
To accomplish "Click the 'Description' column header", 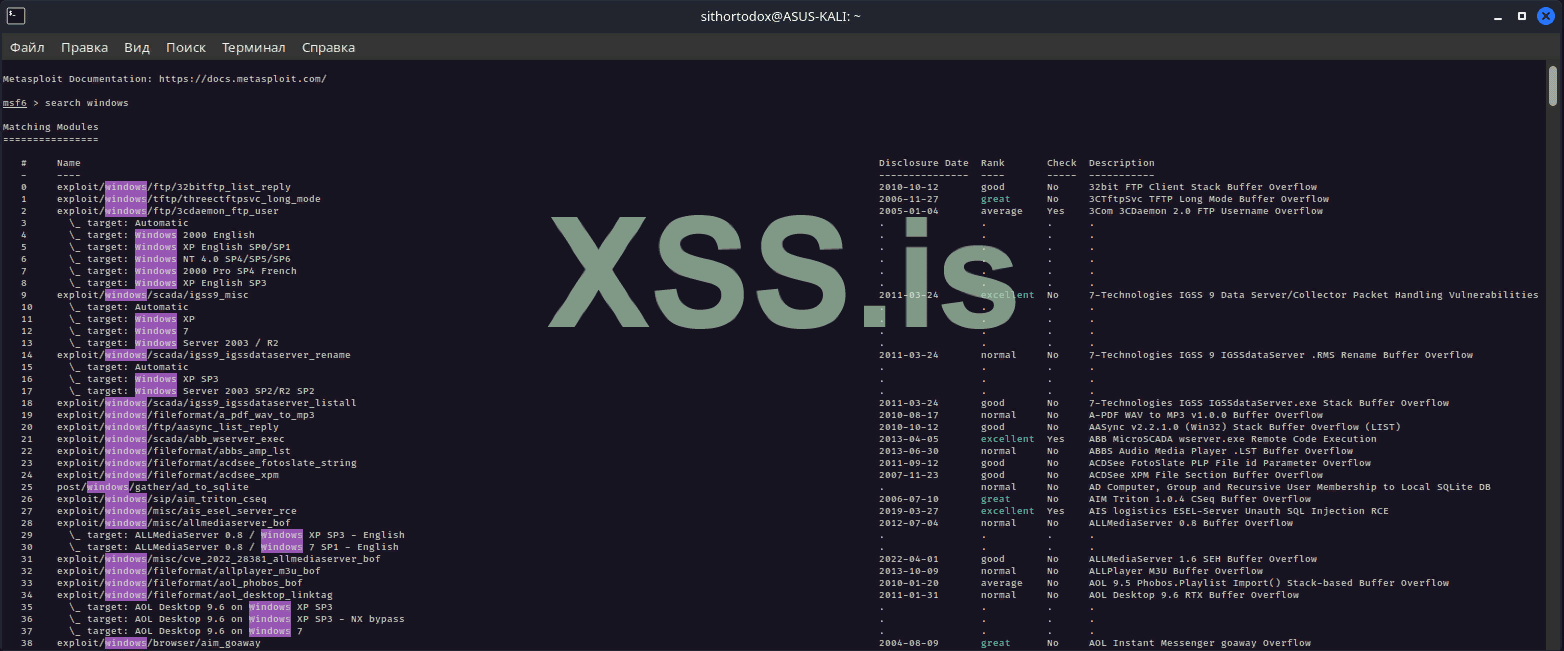I will point(1122,163).
